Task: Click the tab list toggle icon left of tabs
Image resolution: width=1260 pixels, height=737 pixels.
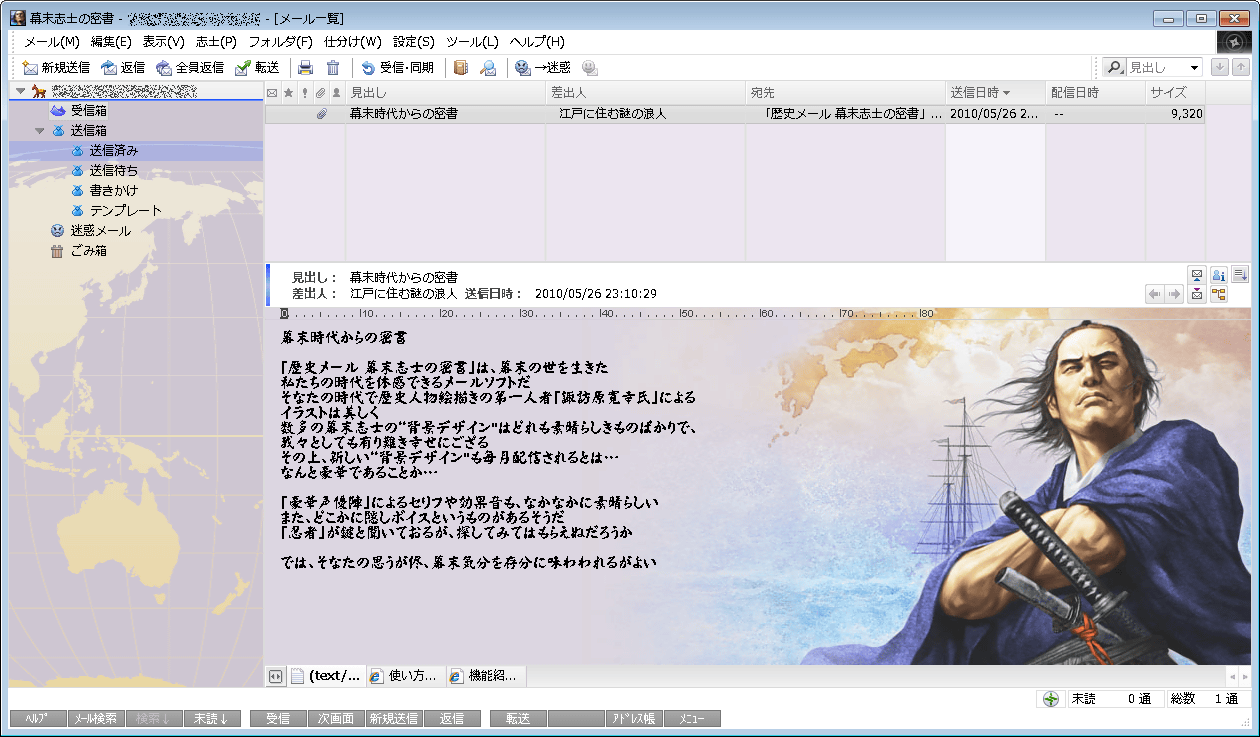Action: (275, 677)
